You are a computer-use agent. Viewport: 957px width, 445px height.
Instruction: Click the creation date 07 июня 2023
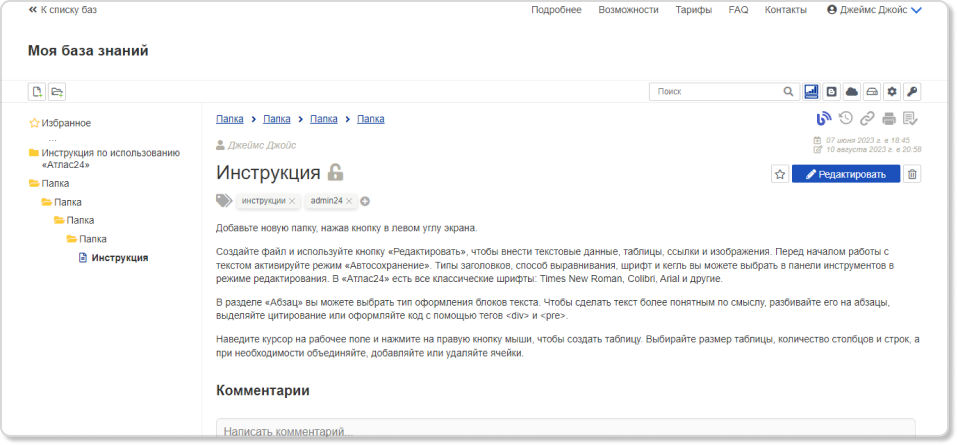click(867, 140)
